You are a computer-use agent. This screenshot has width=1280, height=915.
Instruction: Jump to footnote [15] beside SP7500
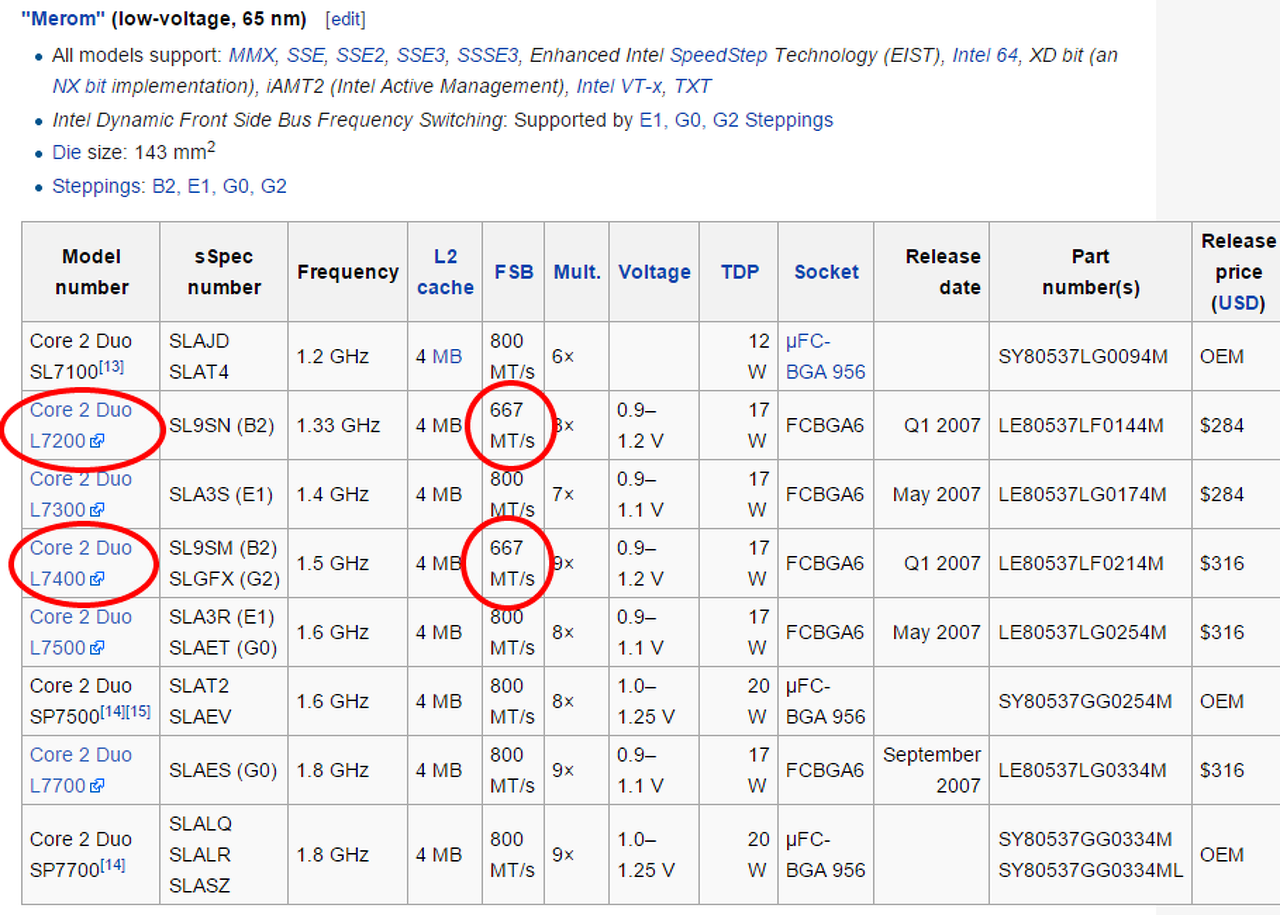tap(138, 711)
